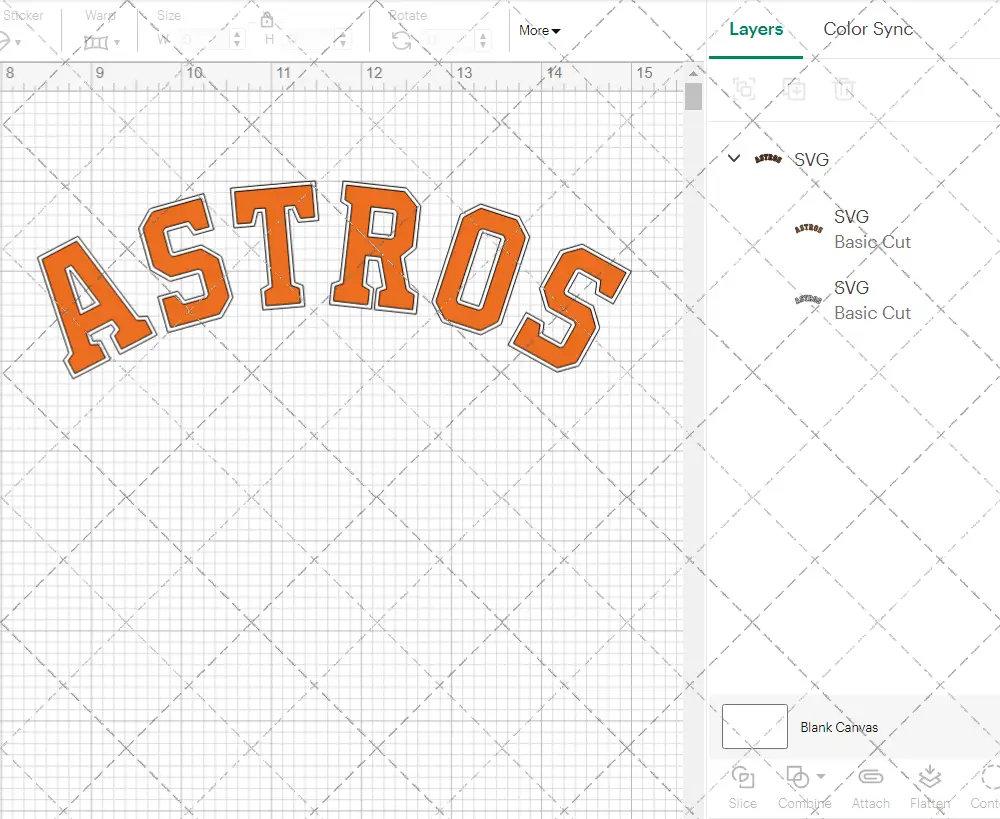This screenshot has width=1000, height=819.
Task: Select the Slice tool
Action: point(742,786)
